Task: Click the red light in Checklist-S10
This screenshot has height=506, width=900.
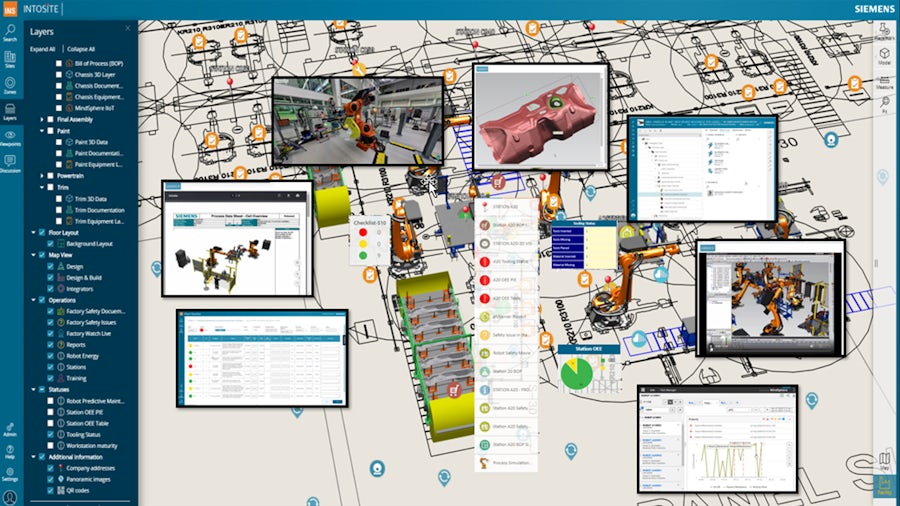Action: (363, 232)
